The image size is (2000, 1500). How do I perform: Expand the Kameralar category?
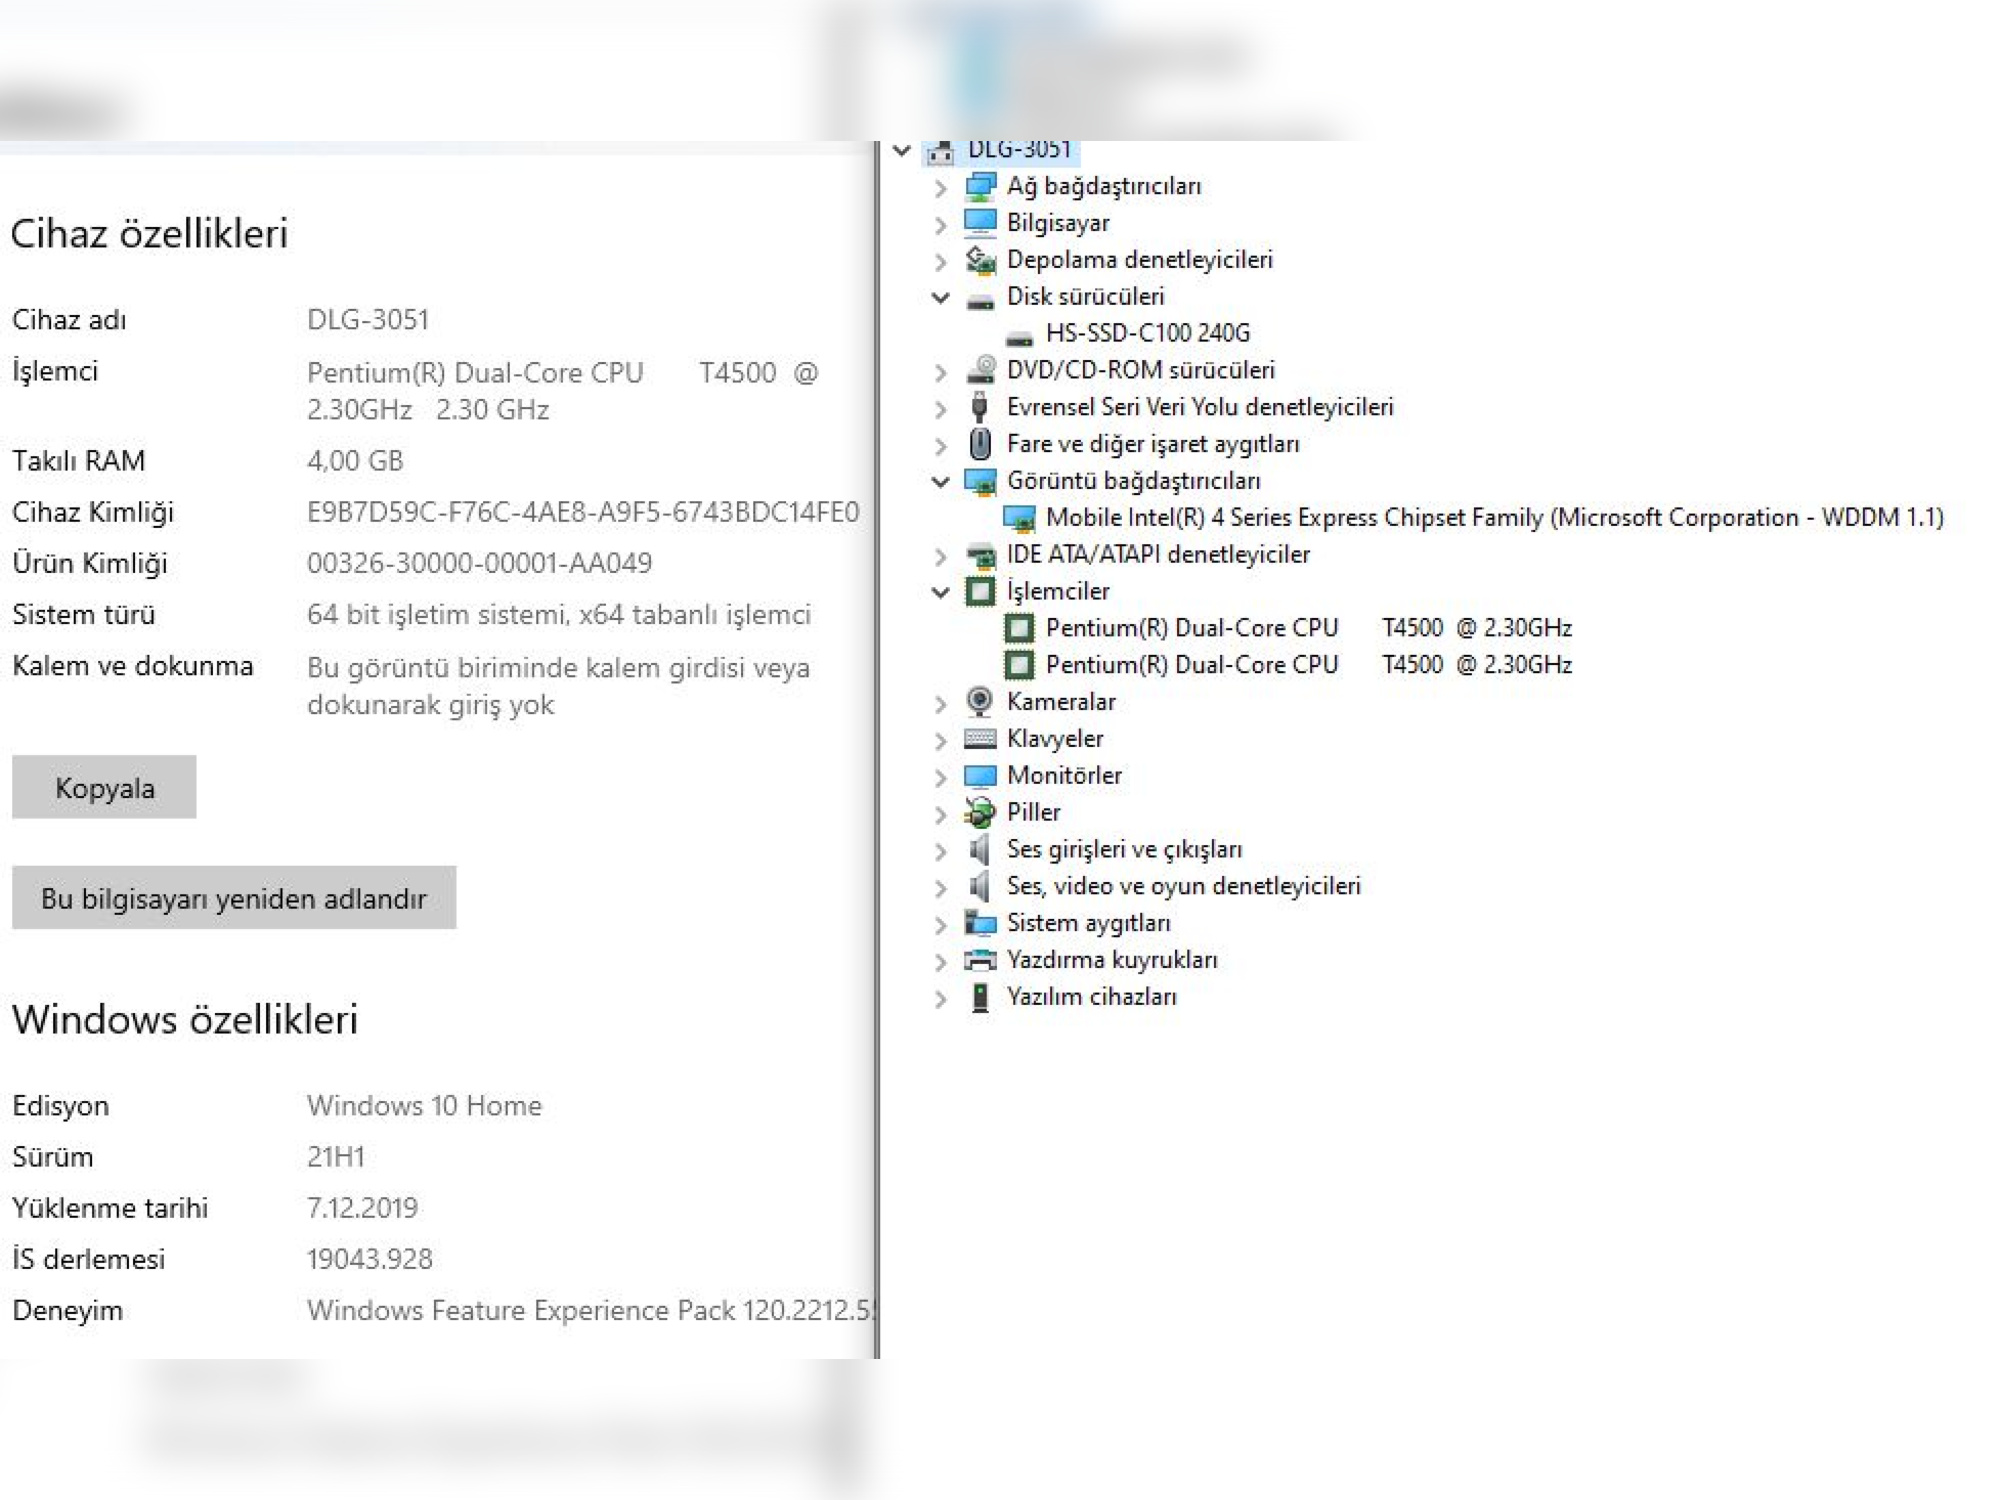point(940,703)
